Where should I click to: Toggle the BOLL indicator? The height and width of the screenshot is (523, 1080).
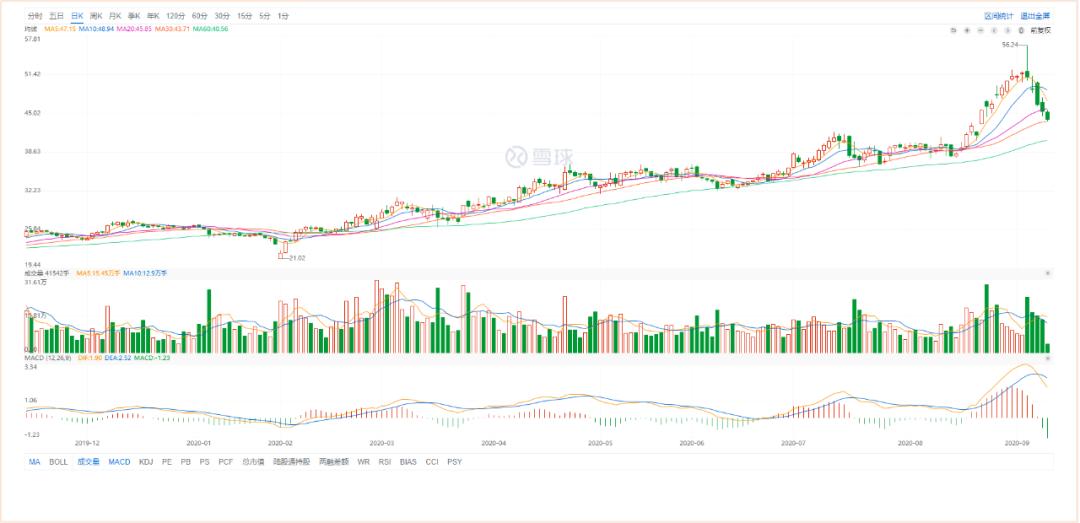58,462
